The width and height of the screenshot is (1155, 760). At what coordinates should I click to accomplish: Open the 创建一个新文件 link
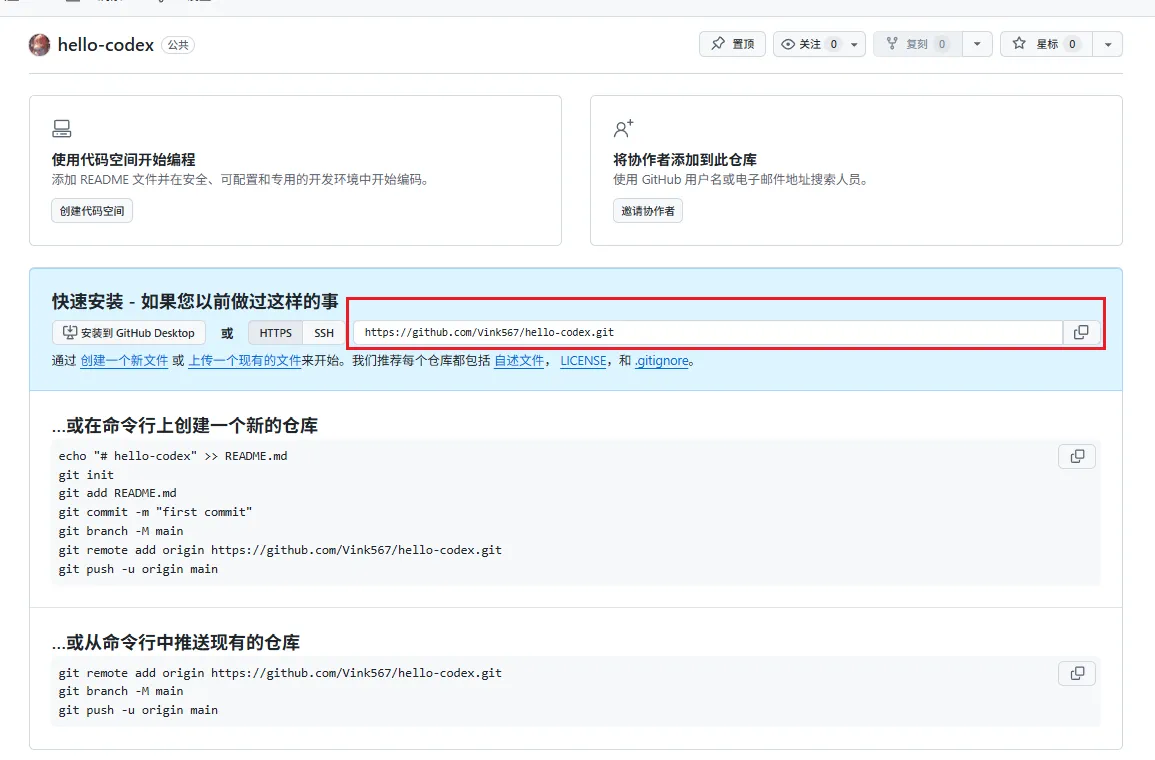(x=124, y=361)
